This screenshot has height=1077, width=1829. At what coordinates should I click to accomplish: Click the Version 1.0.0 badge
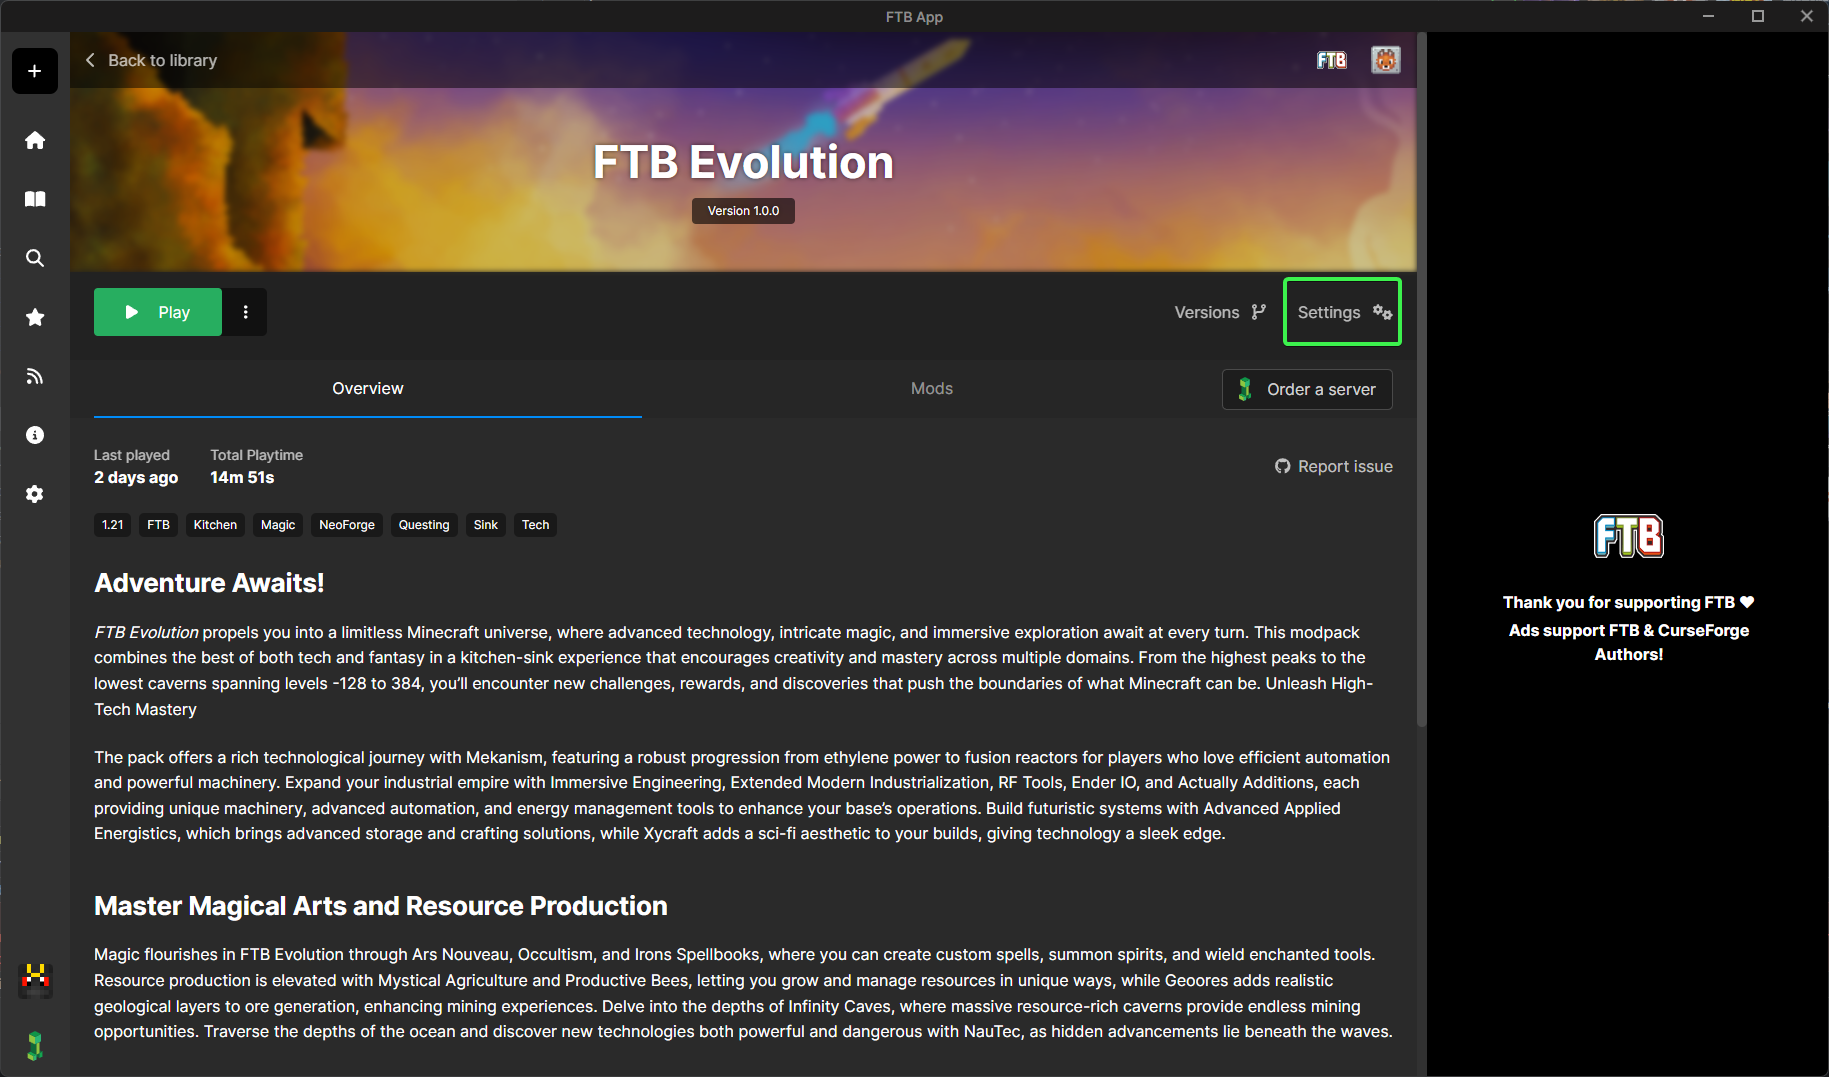point(743,211)
